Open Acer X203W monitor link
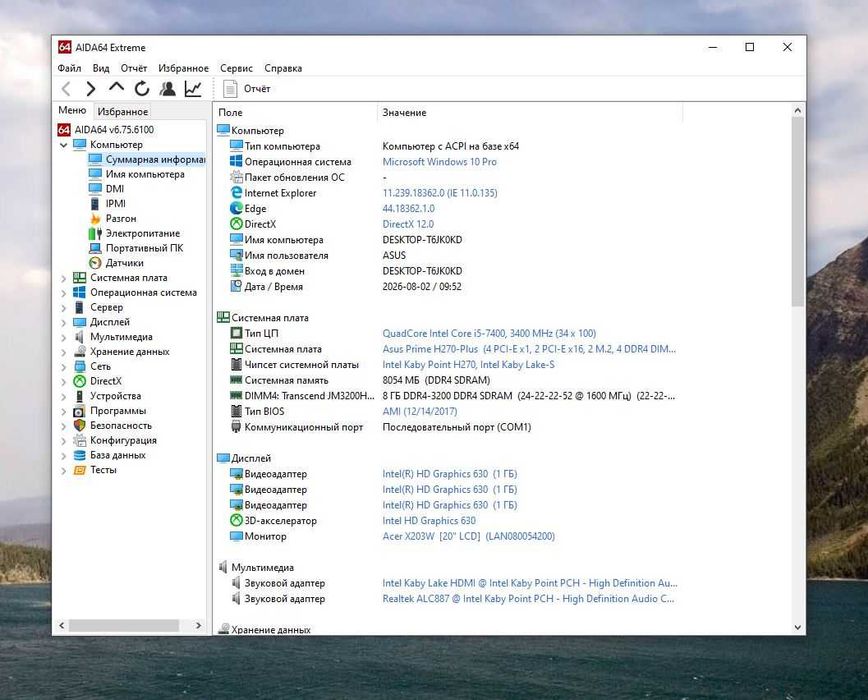 point(468,536)
